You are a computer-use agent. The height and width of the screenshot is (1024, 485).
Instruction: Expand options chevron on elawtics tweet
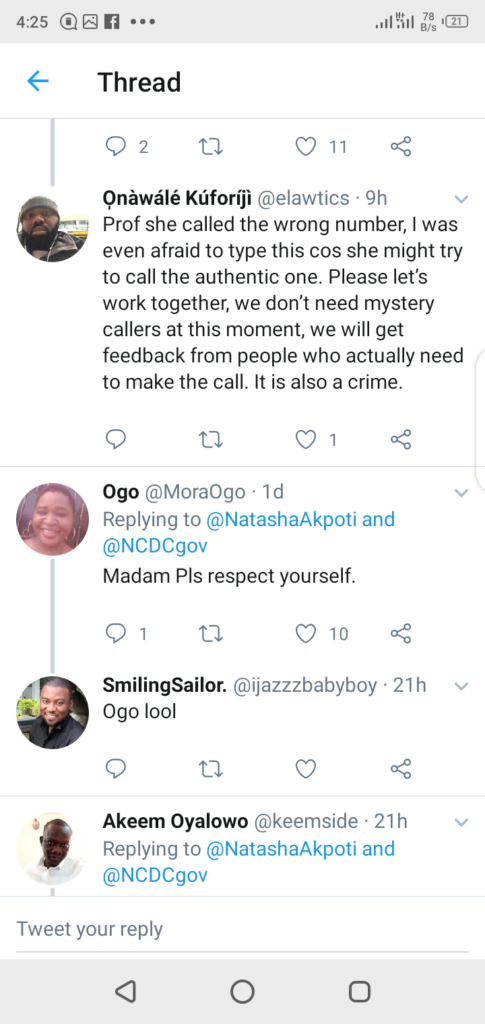tap(462, 199)
